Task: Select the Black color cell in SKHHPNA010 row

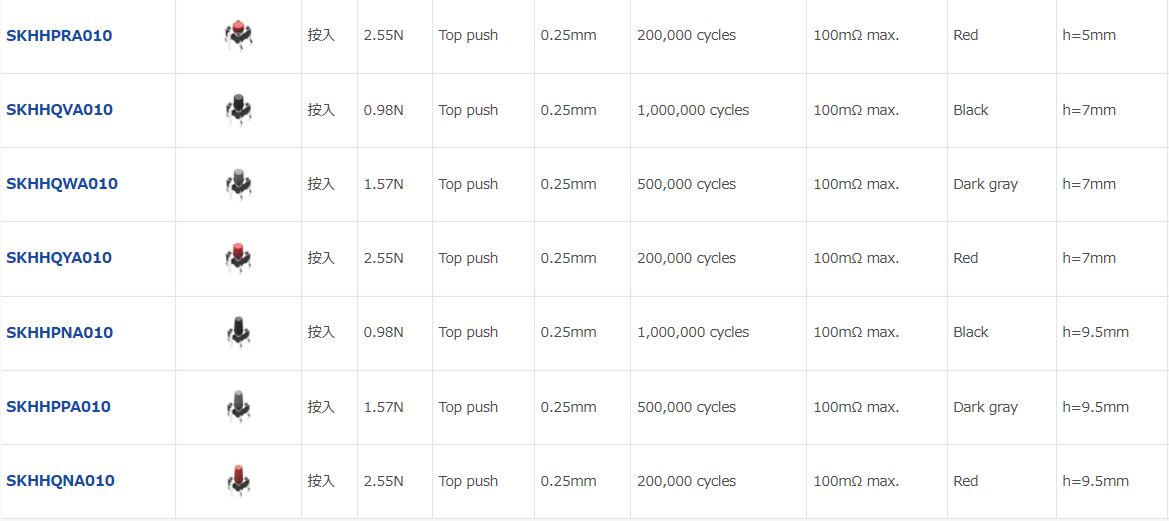Action: [1002, 332]
